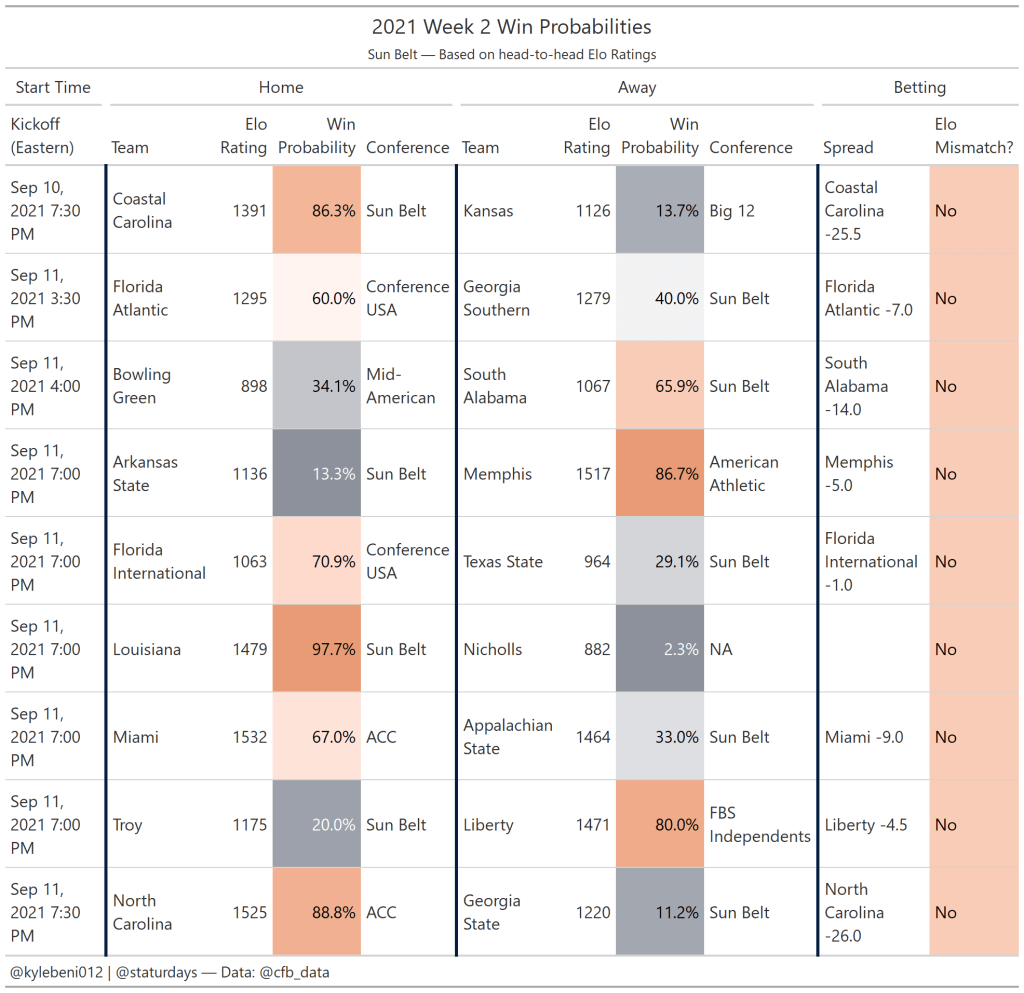Click the FBS Independents conference cell
The image size is (1024, 993).
759,825
